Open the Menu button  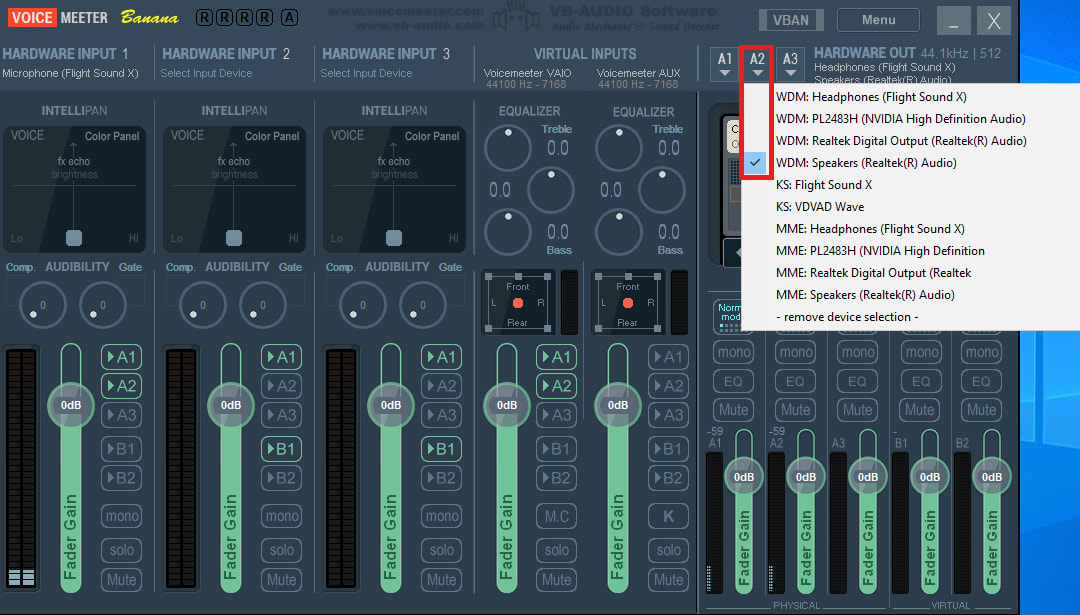click(x=878, y=20)
